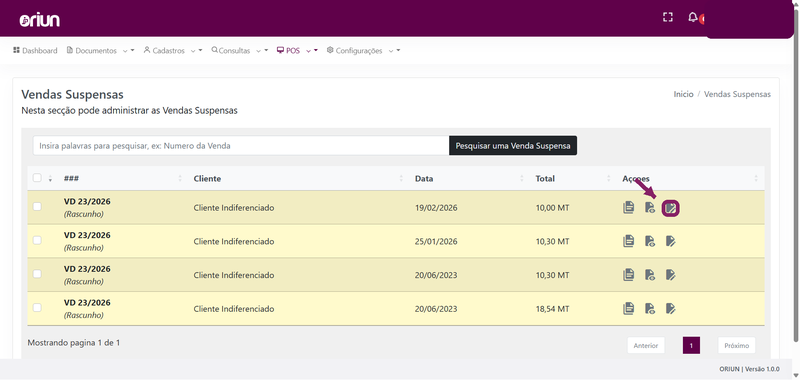Screen dimensions: 800x380
Task: Open the Cadastros dropdown
Action: (x=173, y=50)
